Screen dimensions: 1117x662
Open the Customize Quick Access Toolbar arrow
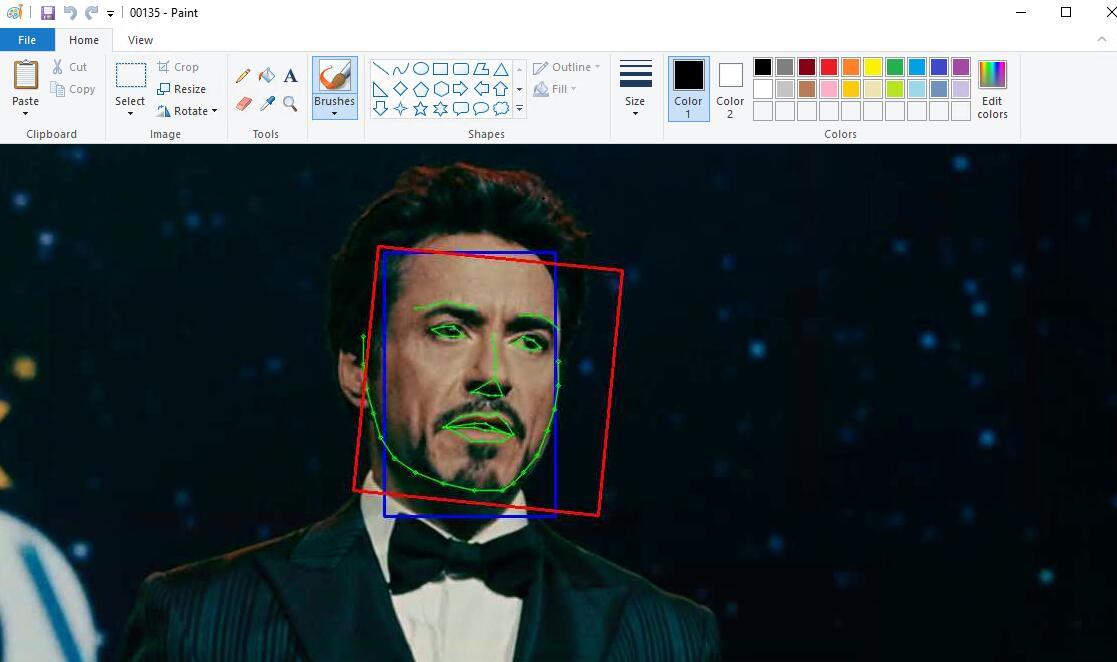(x=110, y=14)
